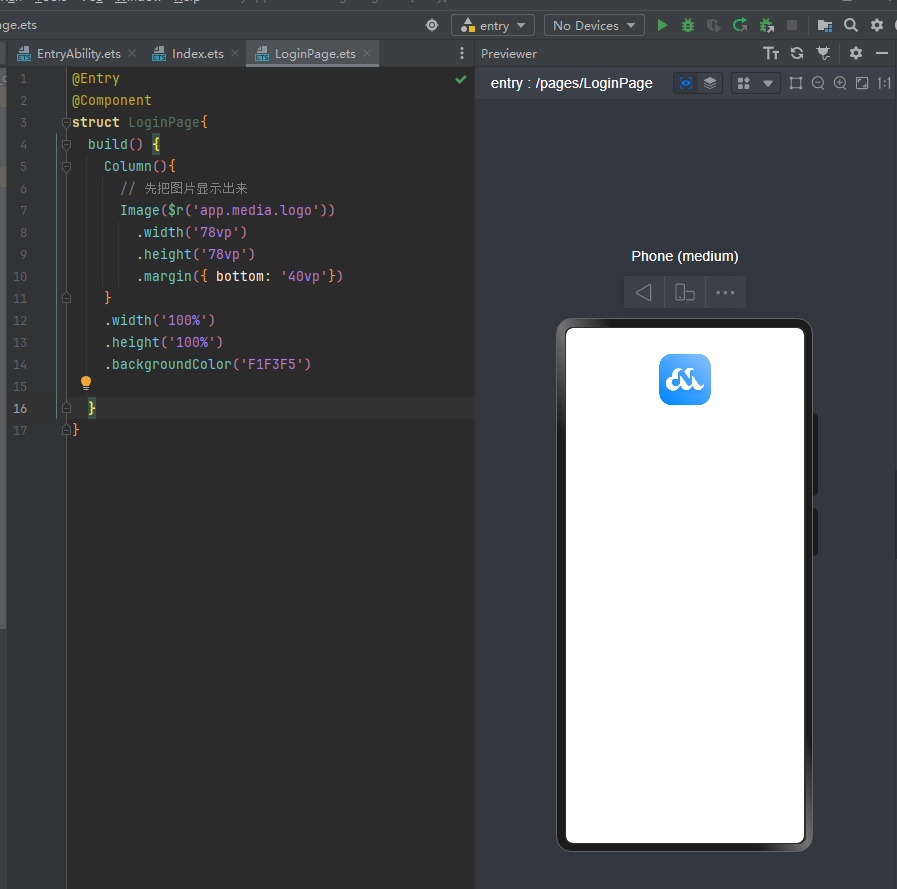Image resolution: width=897 pixels, height=889 pixels.
Task: Click the app logo in phone preview
Action: (x=685, y=379)
